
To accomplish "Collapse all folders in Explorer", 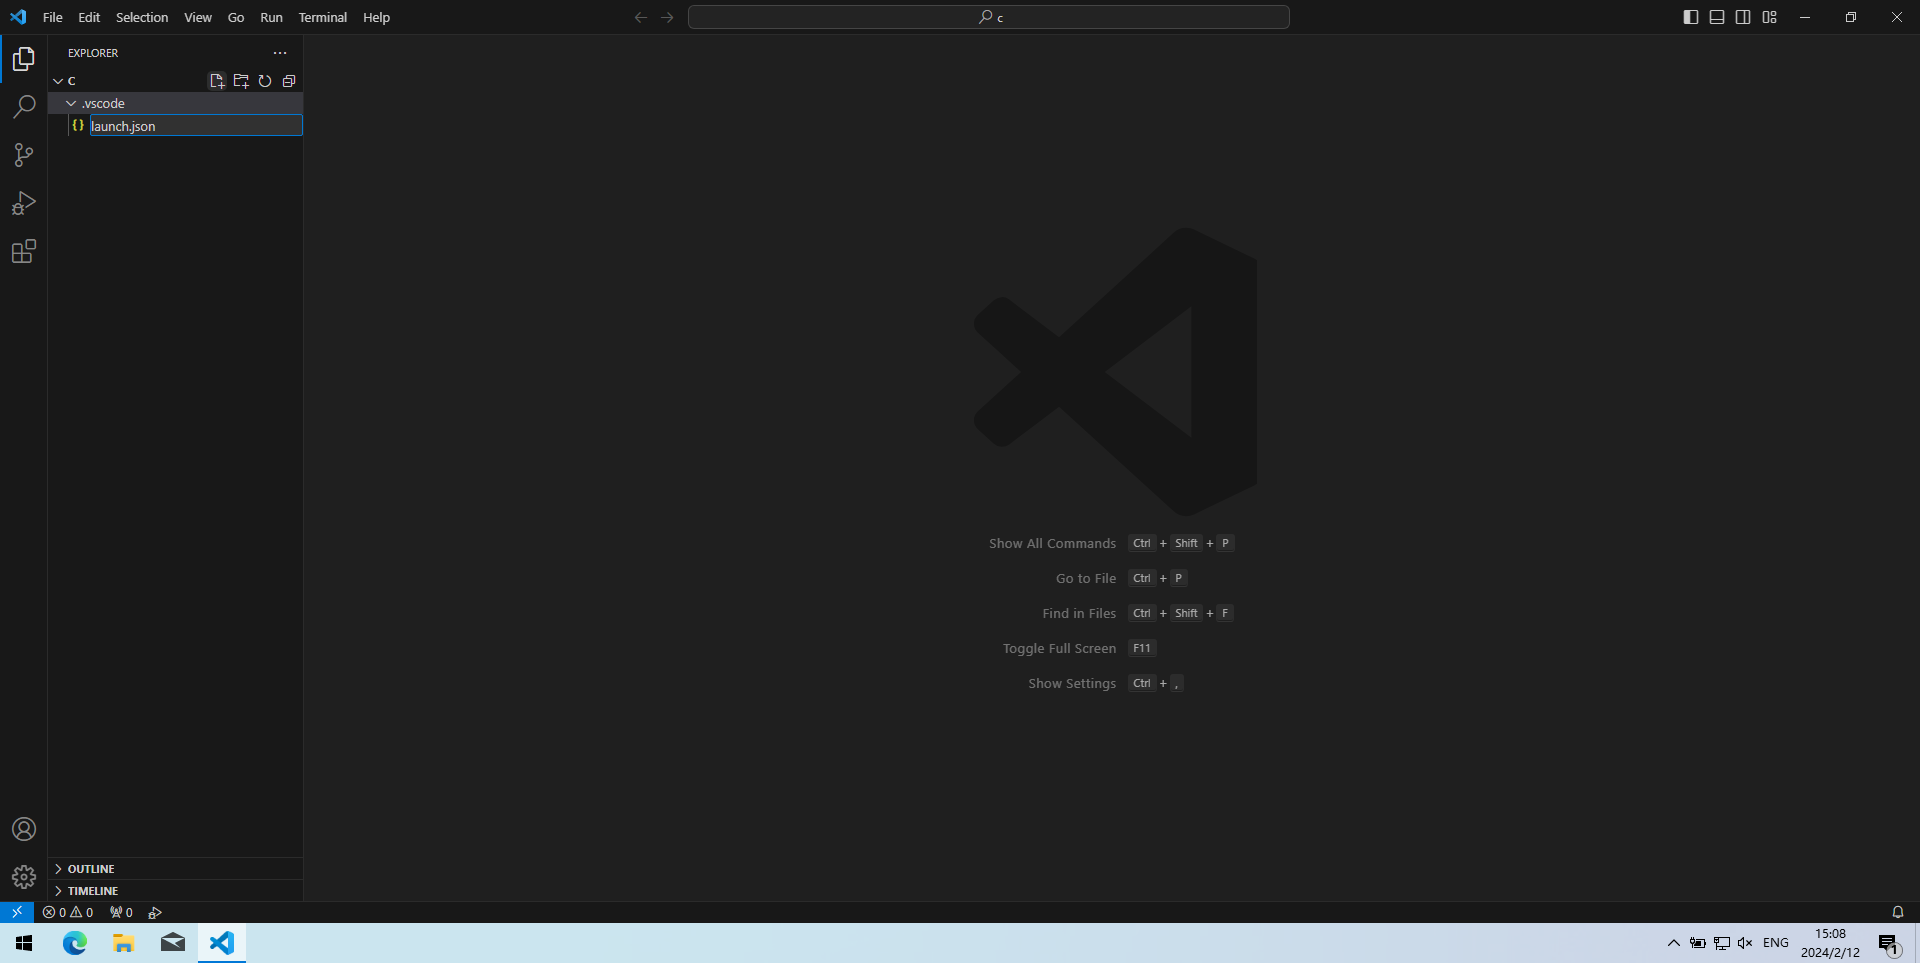I will pyautogui.click(x=289, y=81).
